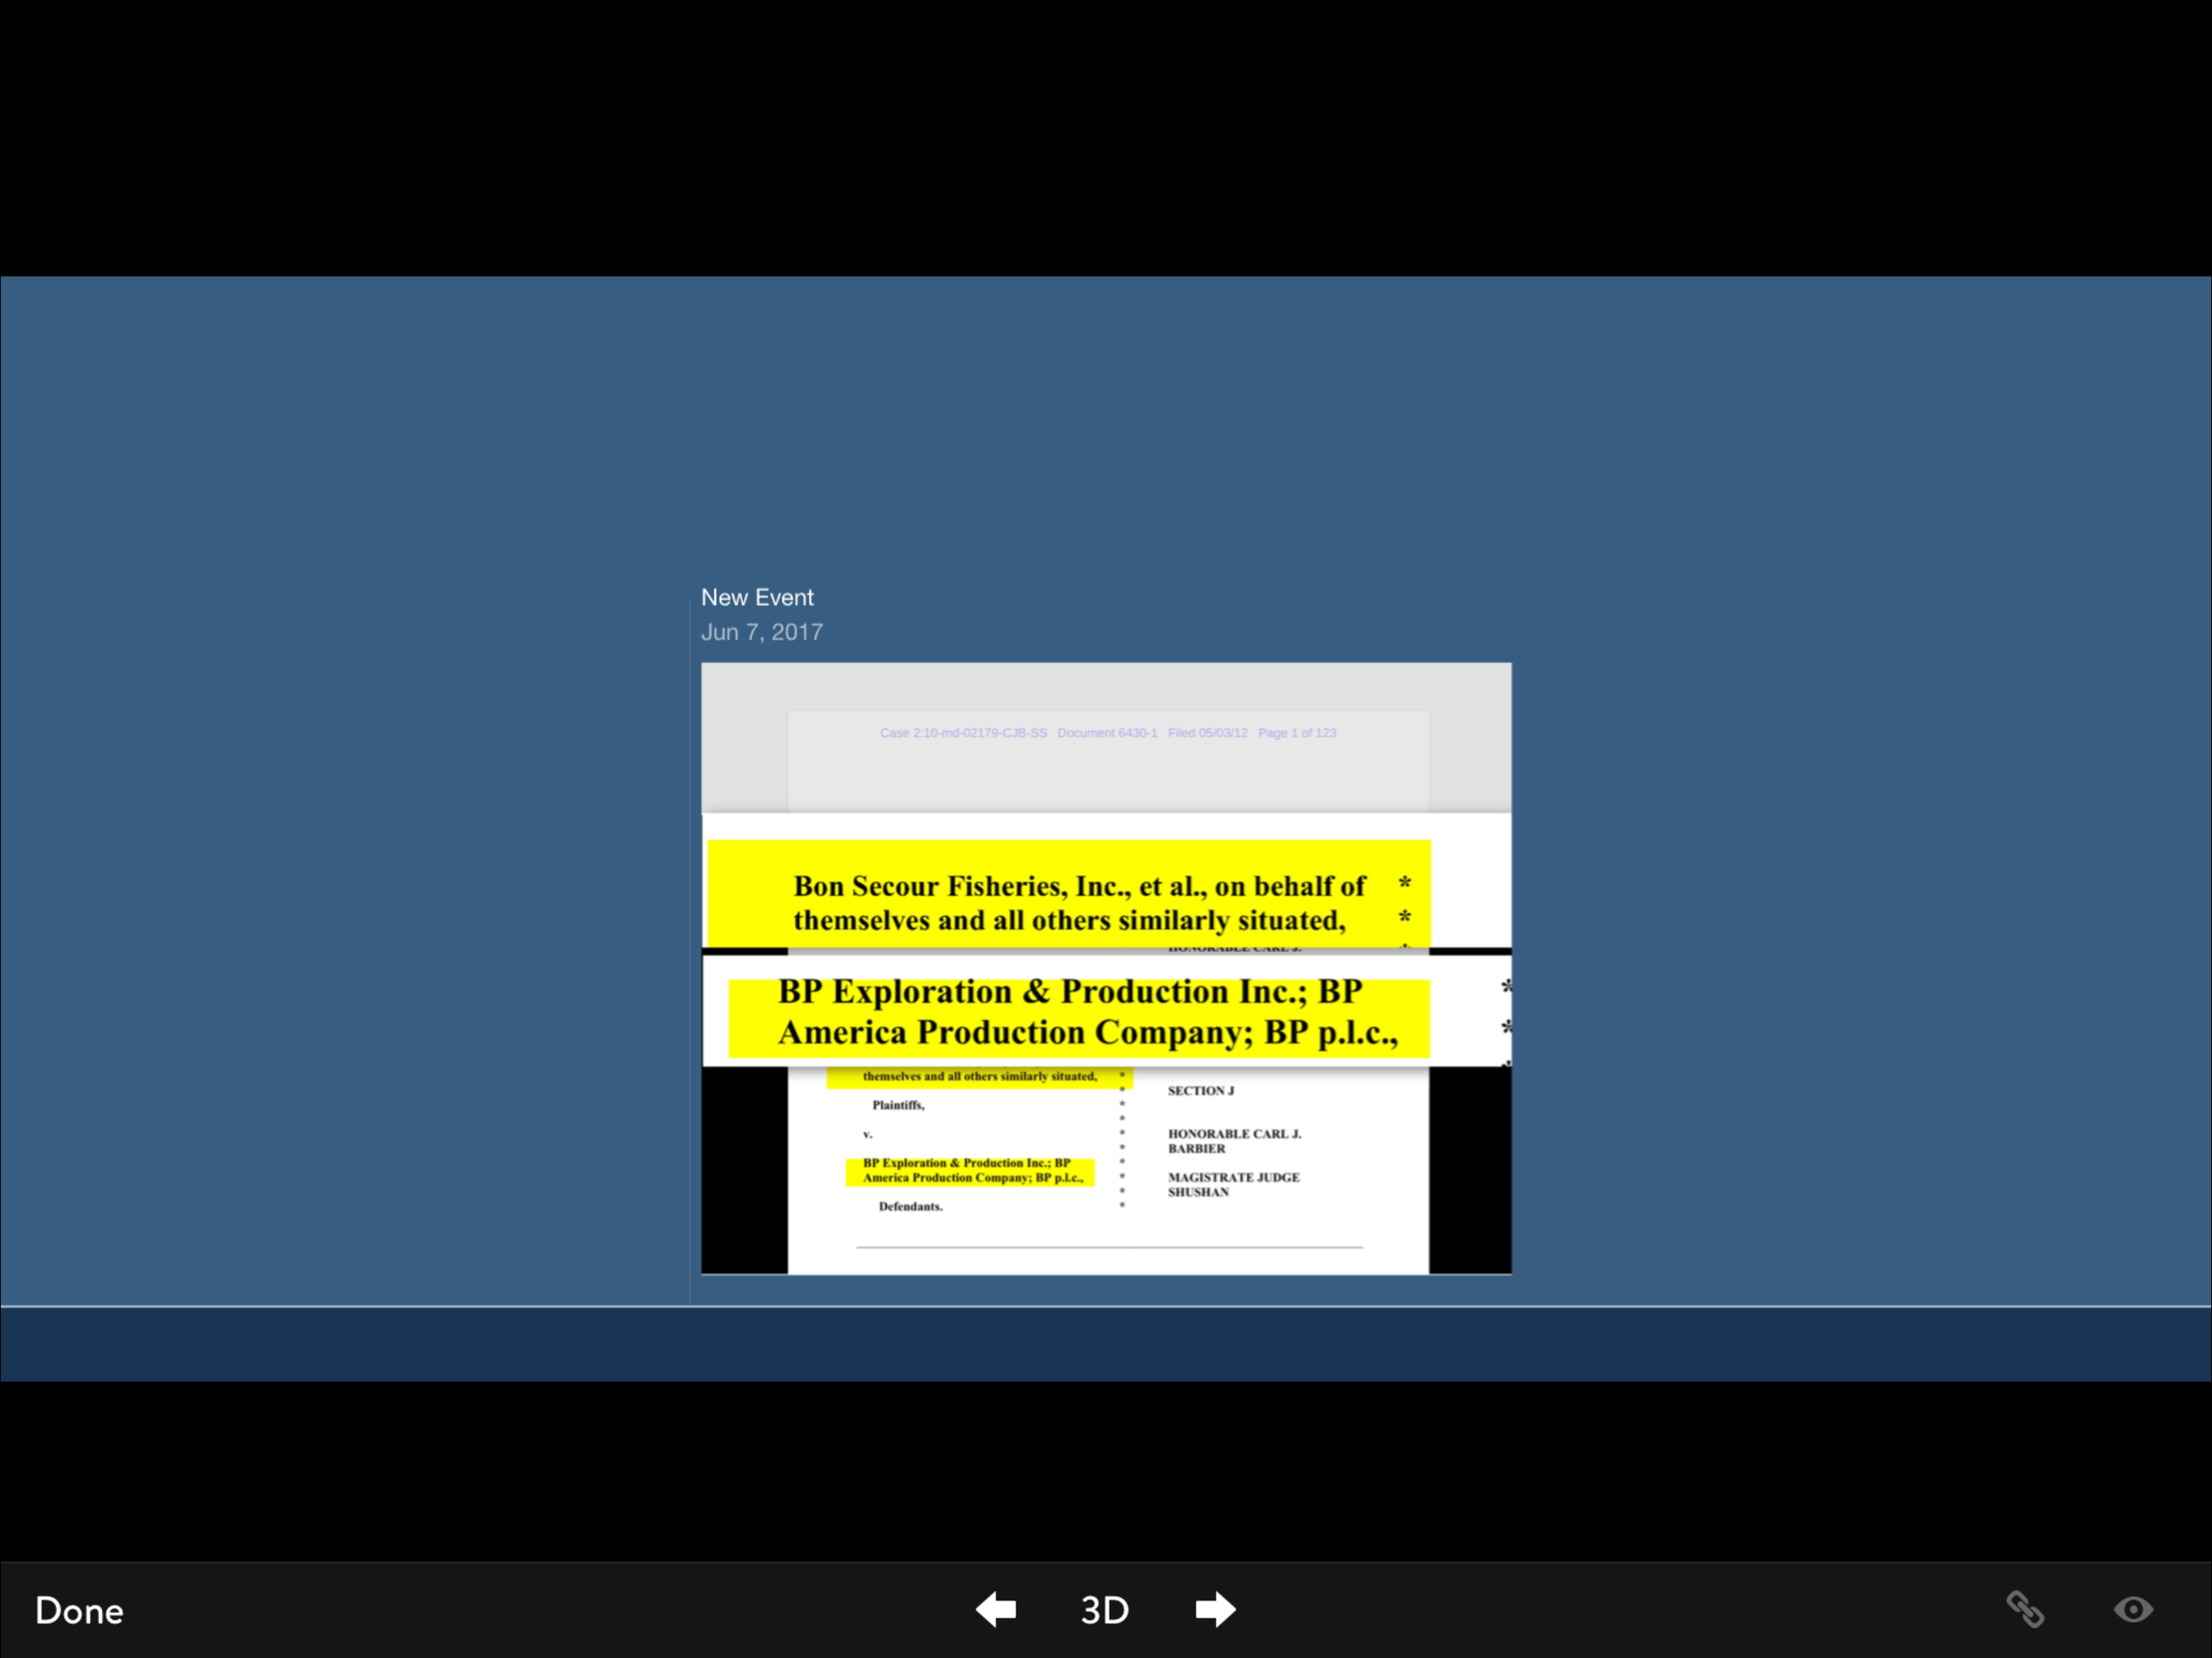Select the New Event title

[757, 597]
